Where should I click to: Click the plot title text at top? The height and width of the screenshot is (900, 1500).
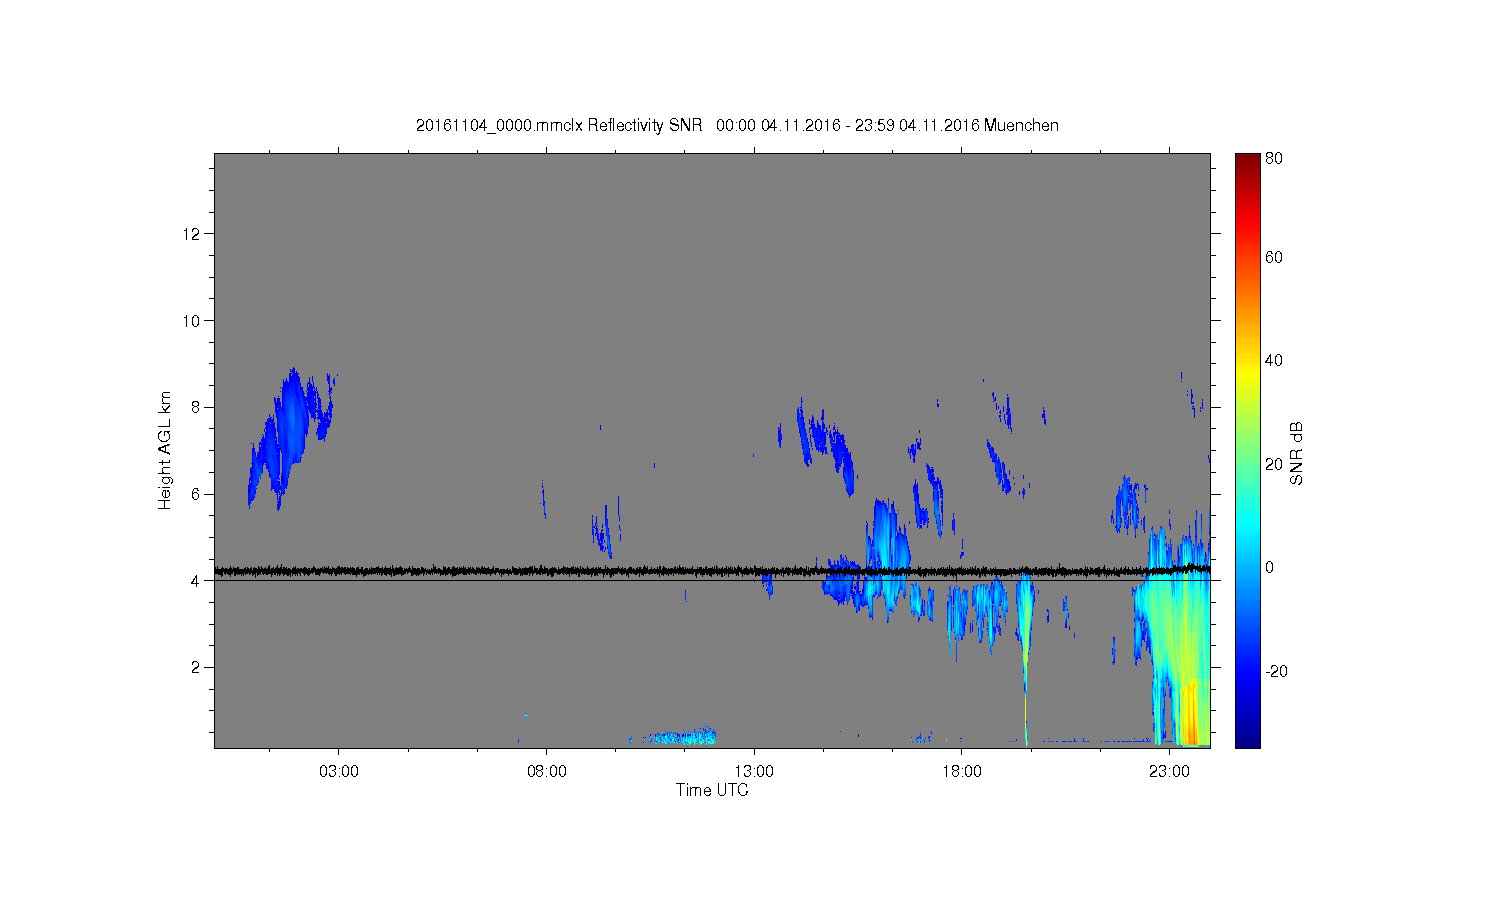[x=737, y=125]
